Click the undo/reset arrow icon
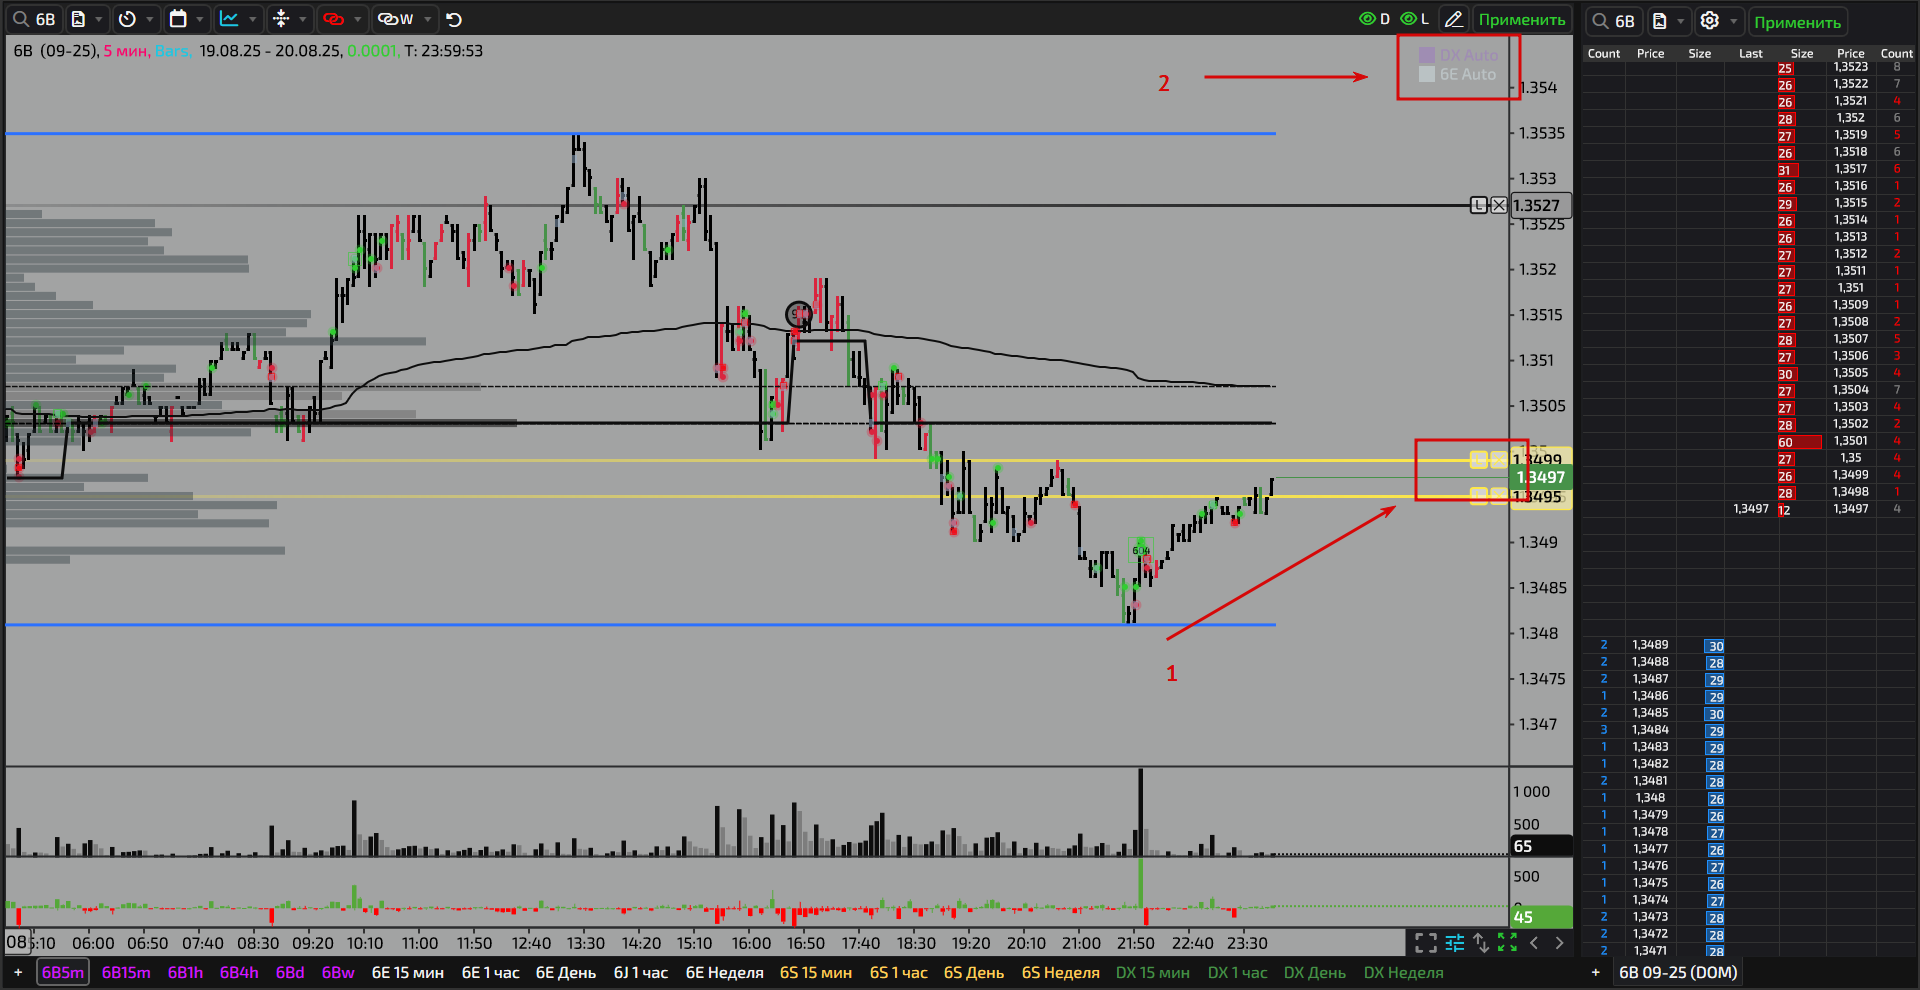 point(454,19)
